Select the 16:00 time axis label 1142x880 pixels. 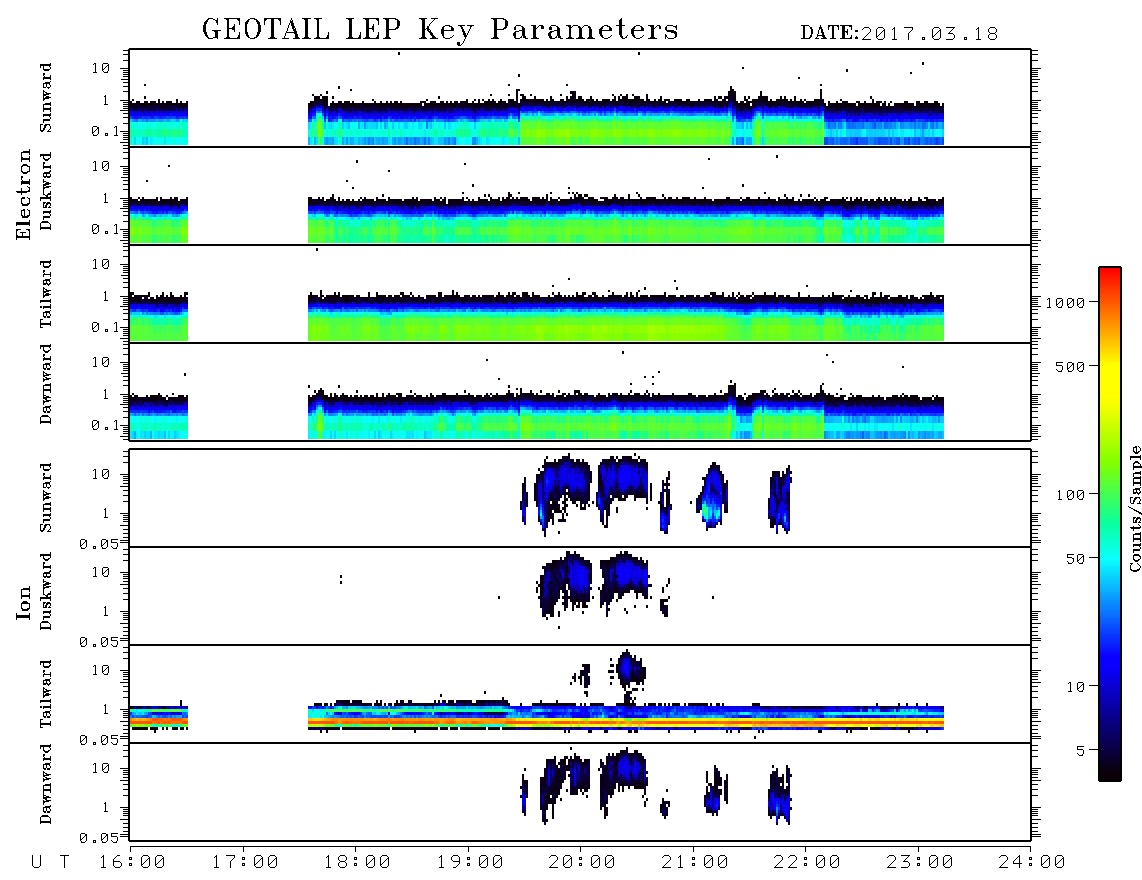pyautogui.click(x=133, y=862)
